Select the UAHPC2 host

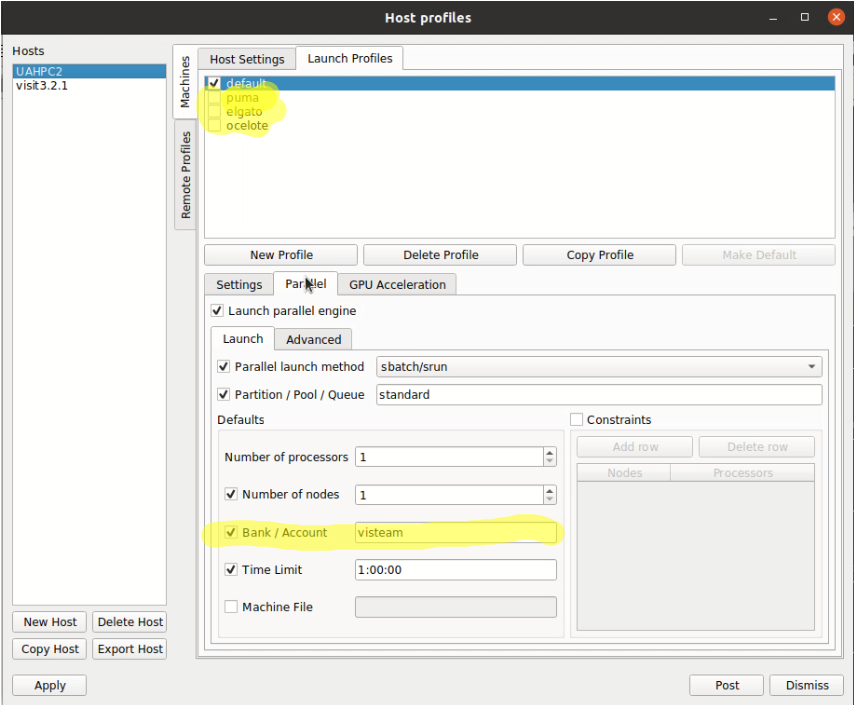89,71
